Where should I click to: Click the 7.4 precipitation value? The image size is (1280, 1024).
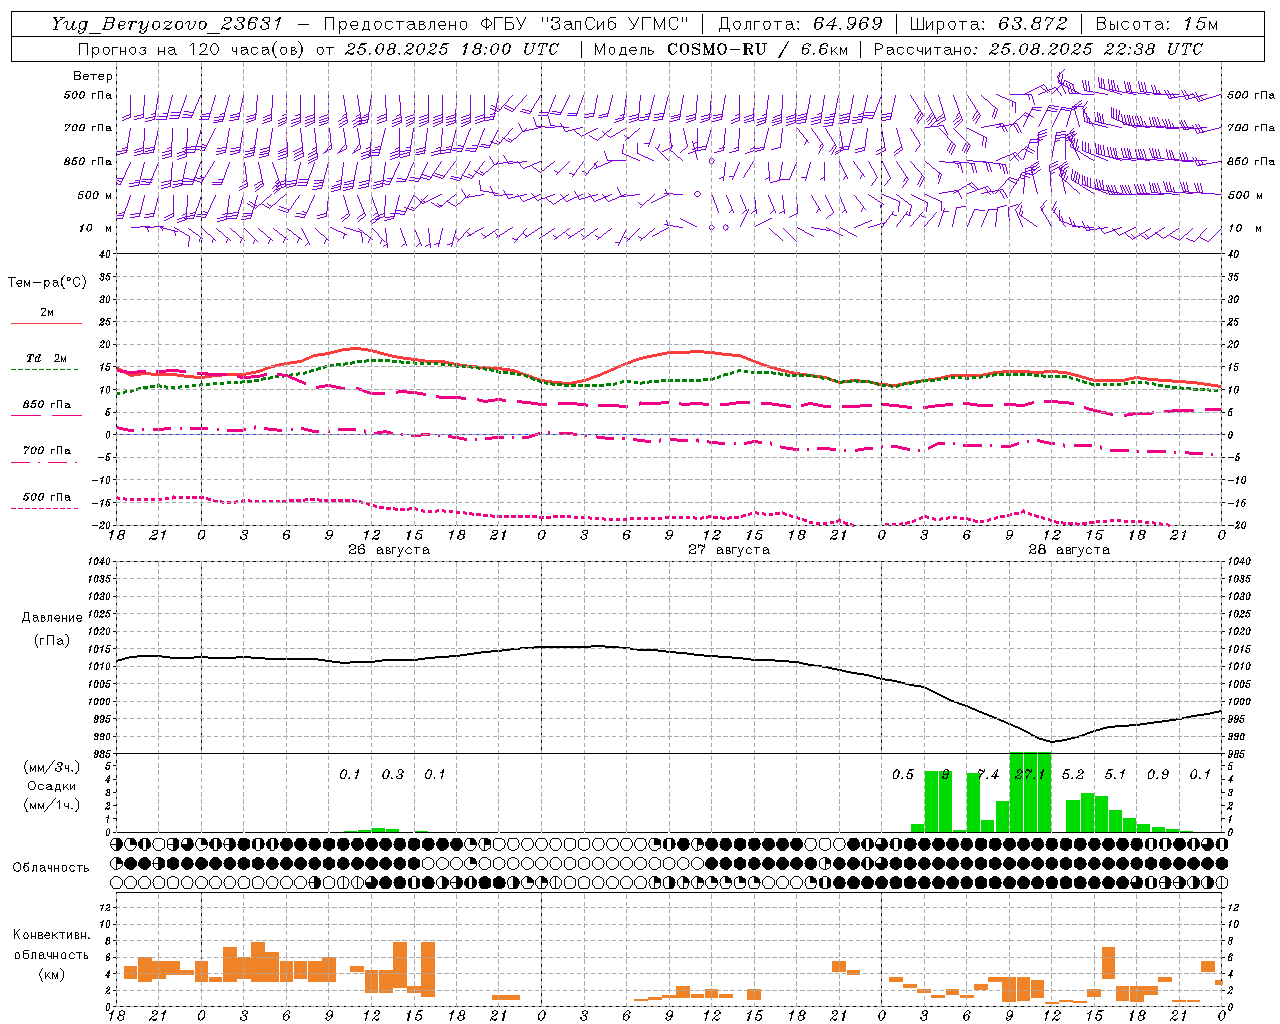(x=988, y=775)
